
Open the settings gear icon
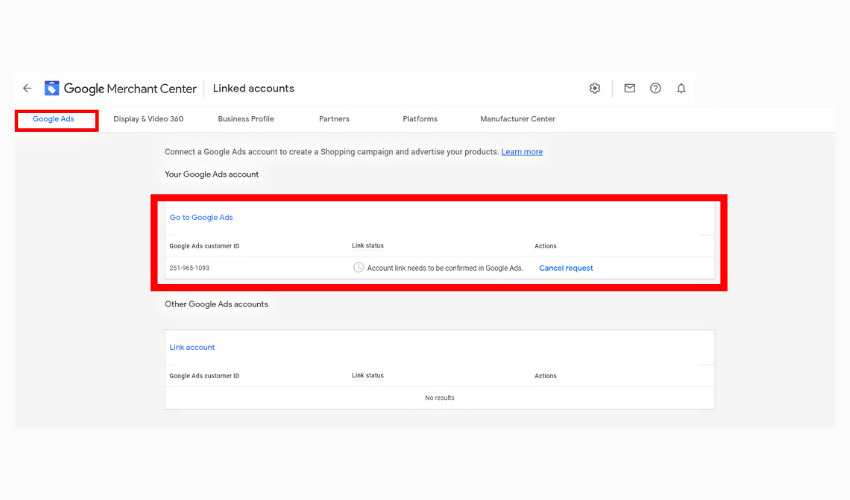tap(595, 88)
